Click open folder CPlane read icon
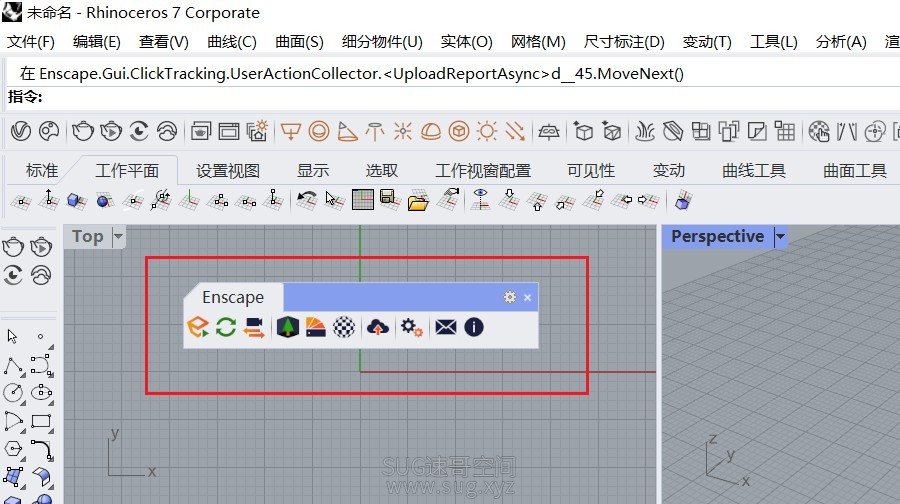This screenshot has width=900, height=504. tap(418, 200)
